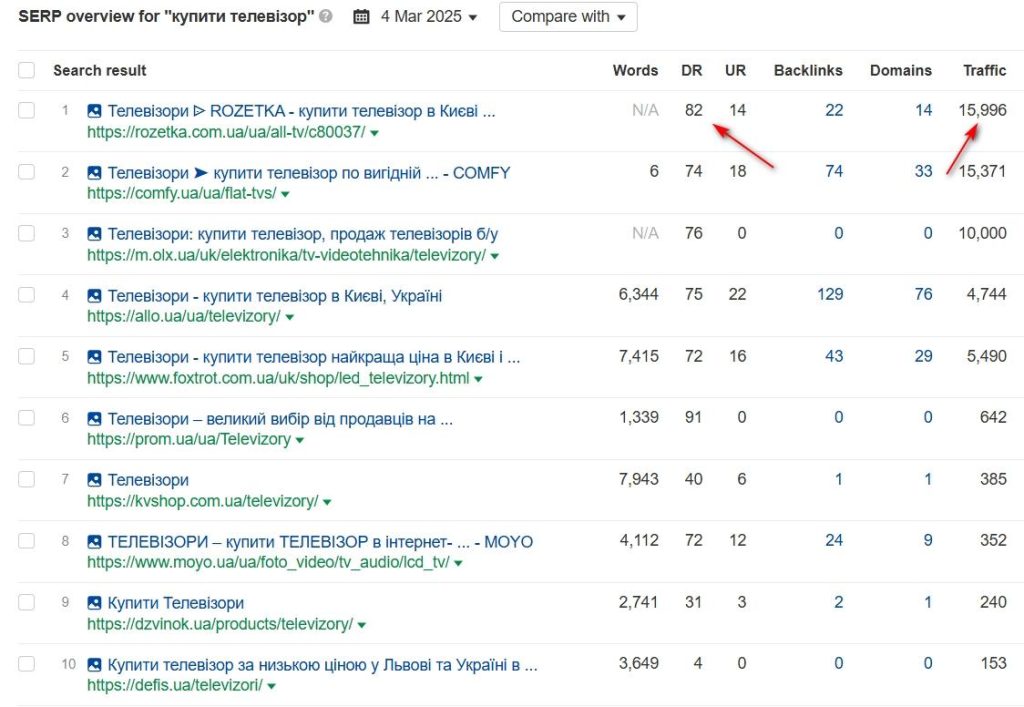This screenshot has height=707, width=1024.
Task: Click the image icon for the defis.ua result
Action: click(x=94, y=665)
